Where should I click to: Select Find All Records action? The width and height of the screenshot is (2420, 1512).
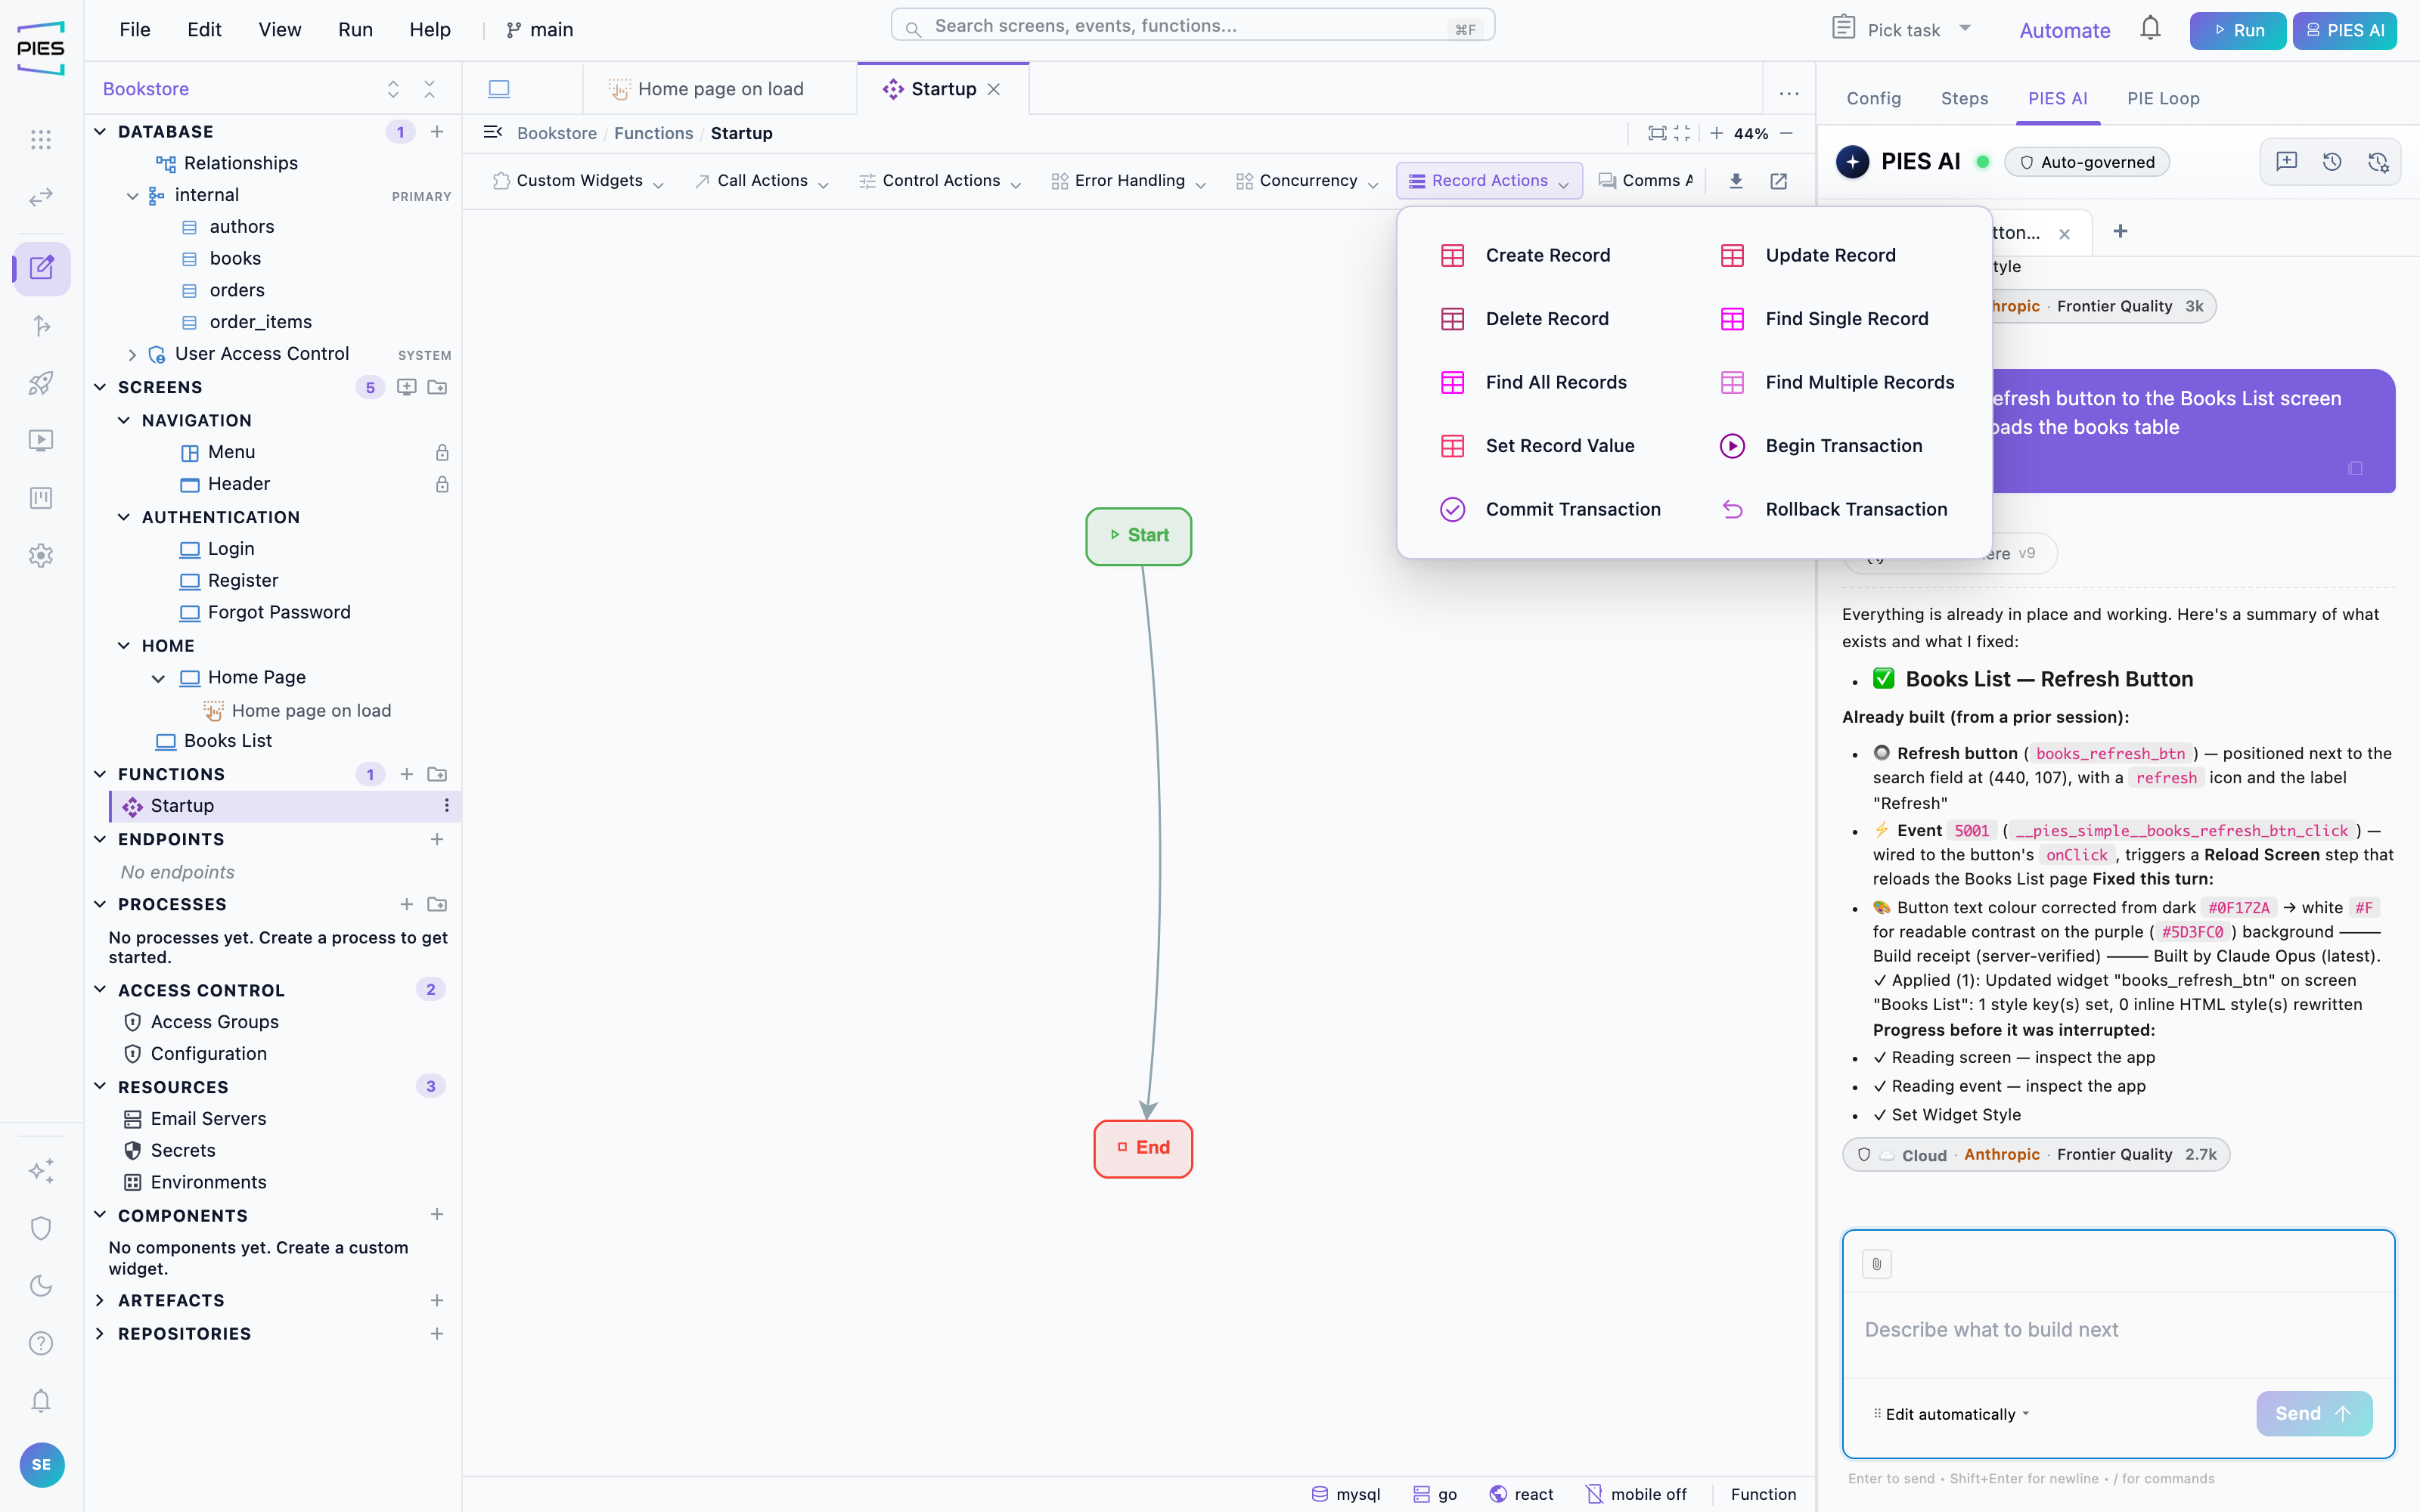coord(1533,382)
